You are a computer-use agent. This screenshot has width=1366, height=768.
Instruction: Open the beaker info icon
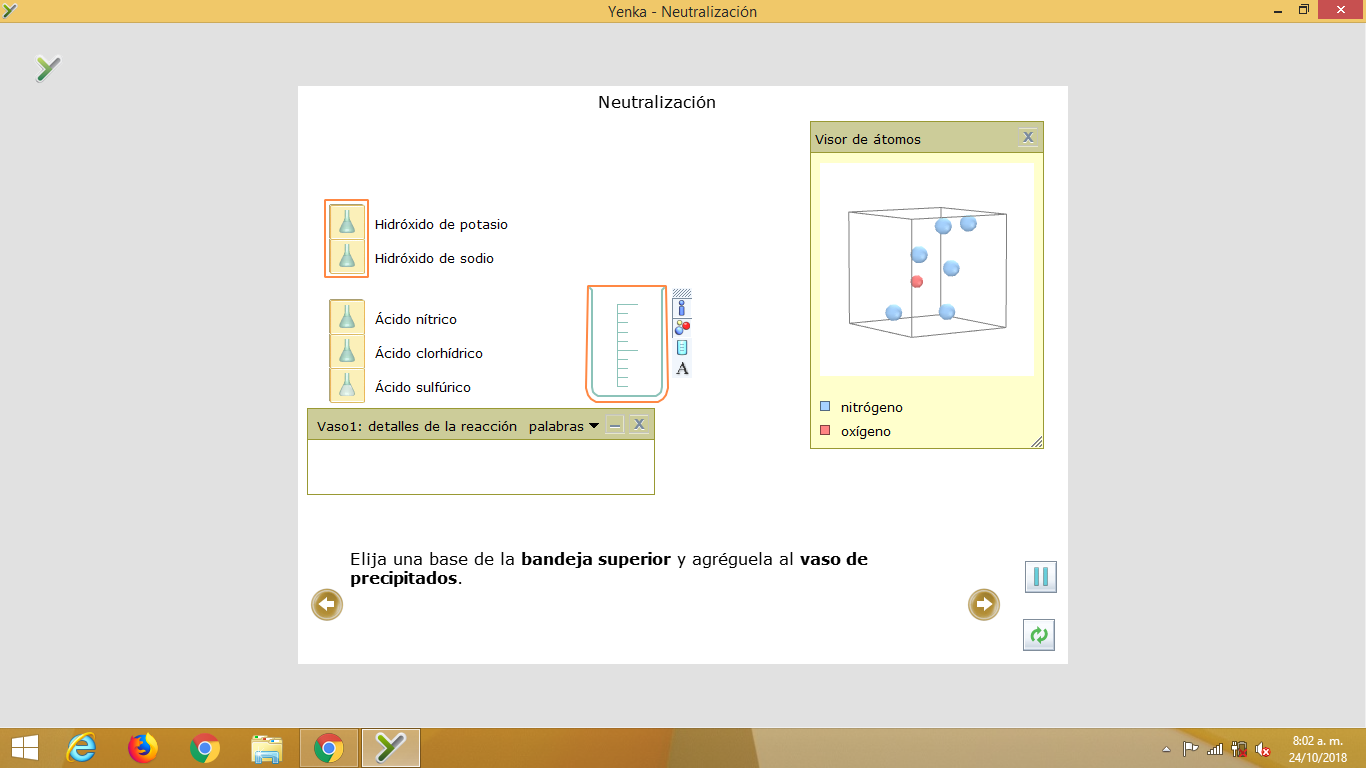682,308
